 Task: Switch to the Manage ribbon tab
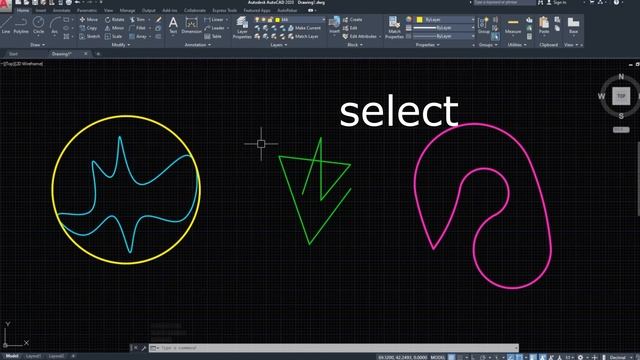pos(127,10)
